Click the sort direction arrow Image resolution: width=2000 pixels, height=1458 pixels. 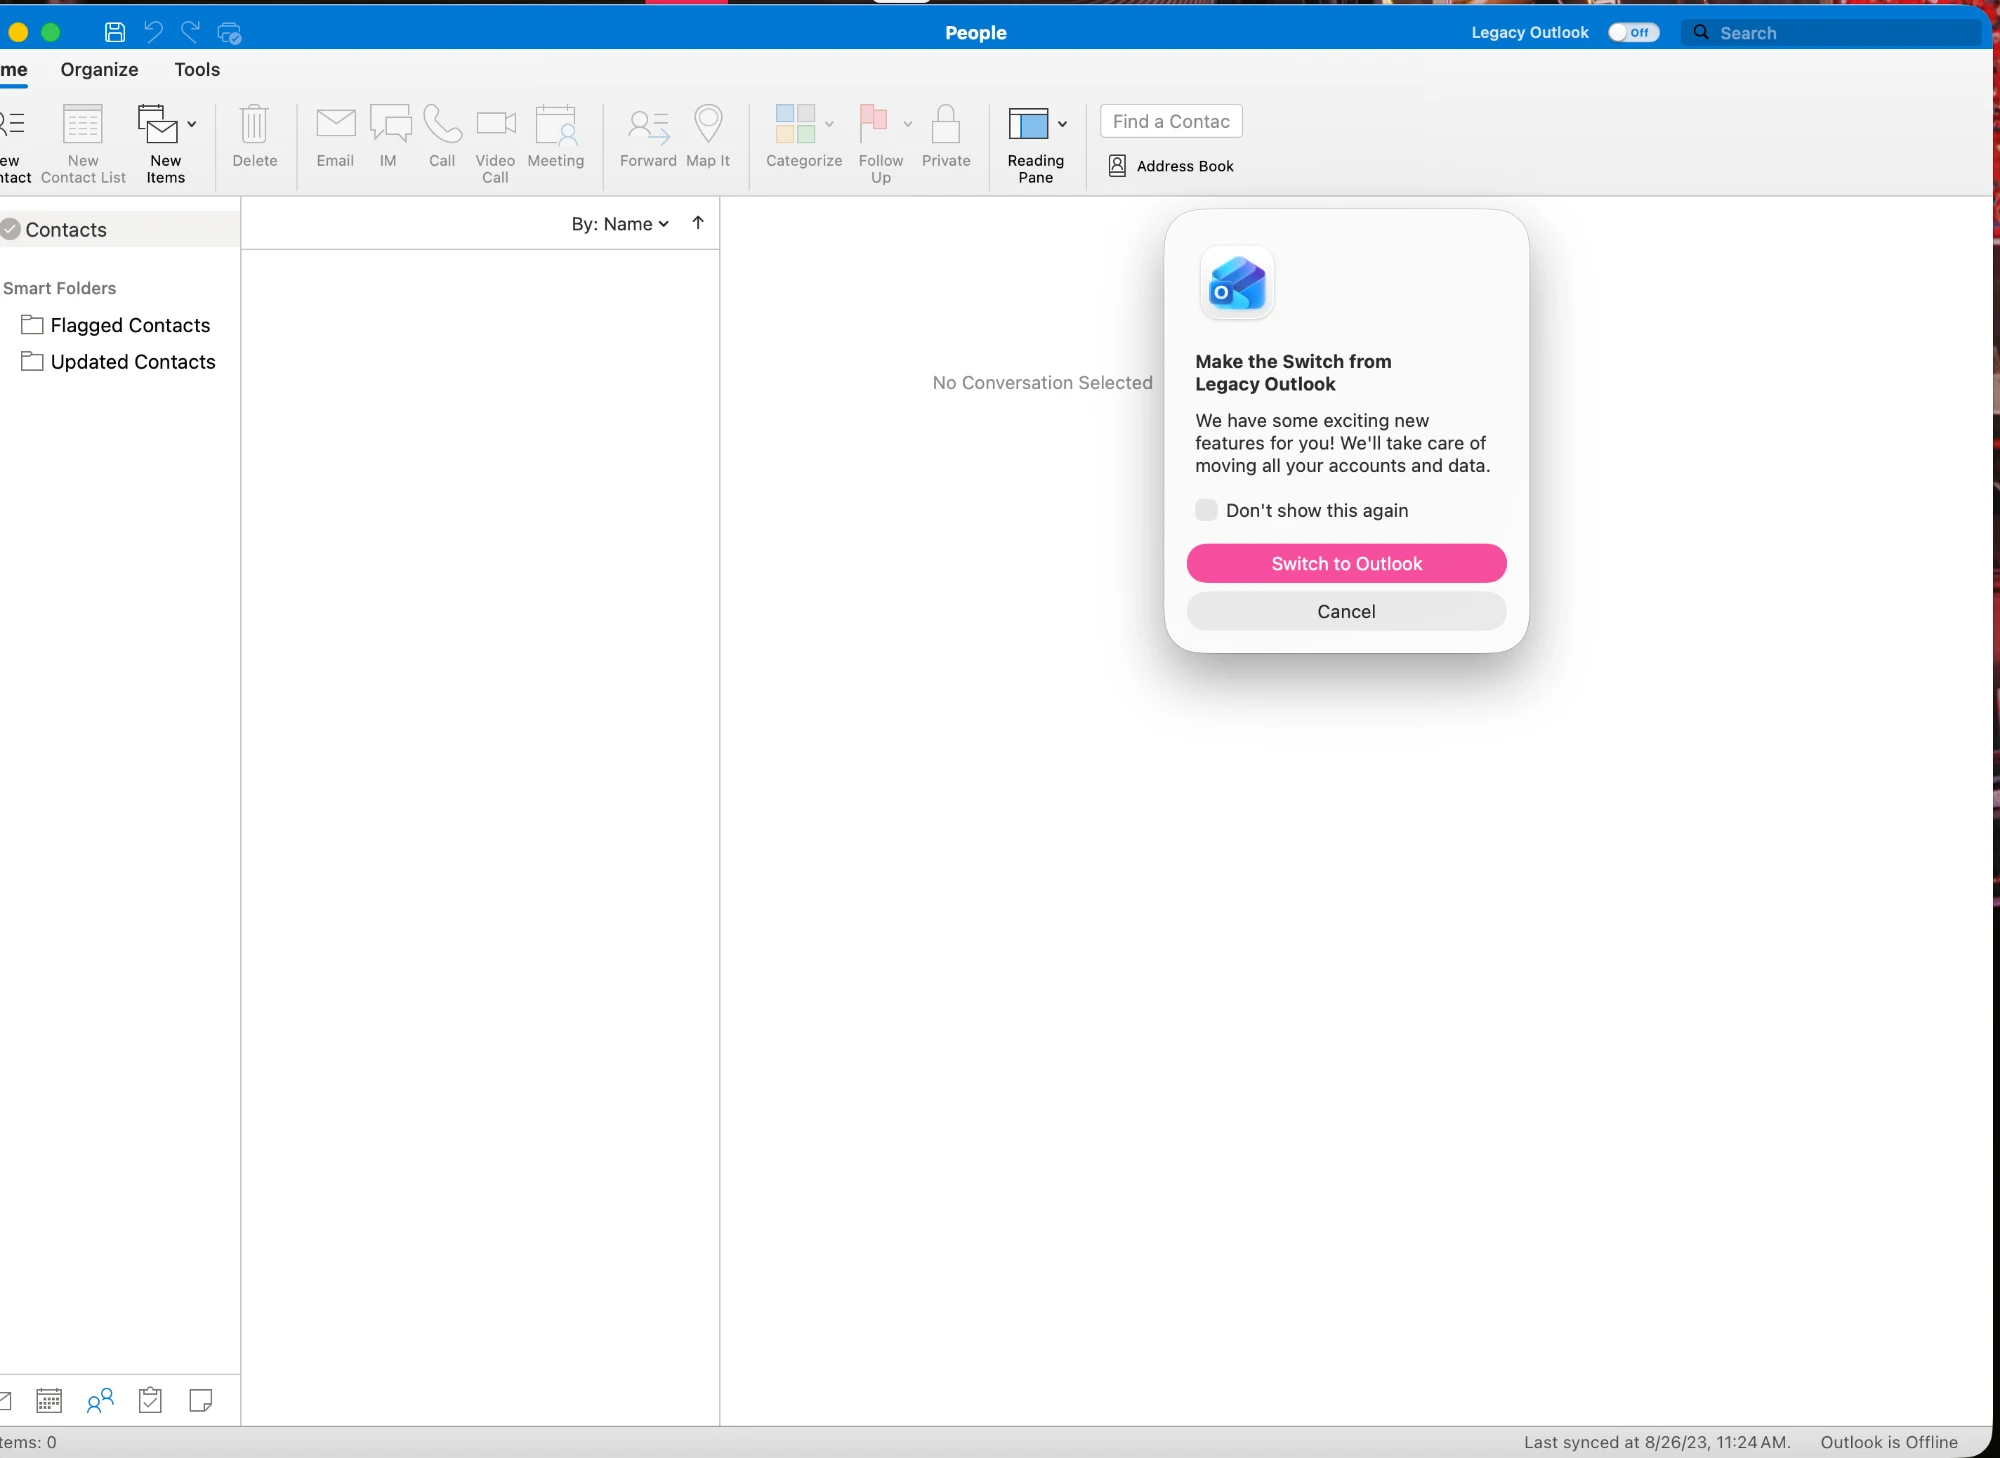pyautogui.click(x=698, y=223)
